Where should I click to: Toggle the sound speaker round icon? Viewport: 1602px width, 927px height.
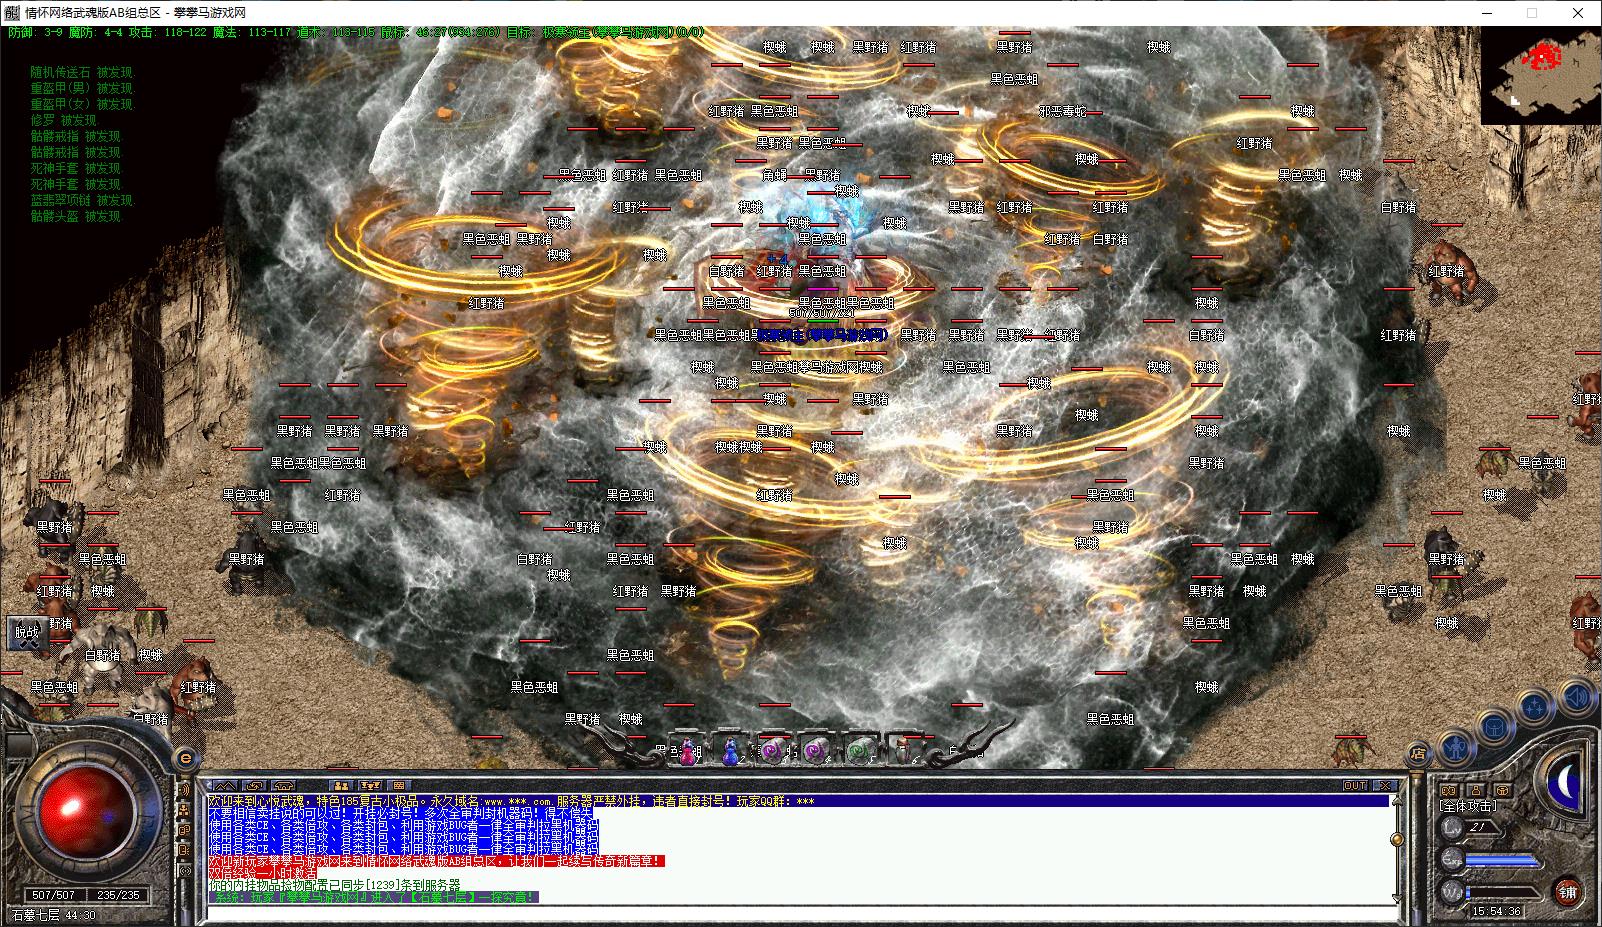(x=1577, y=695)
